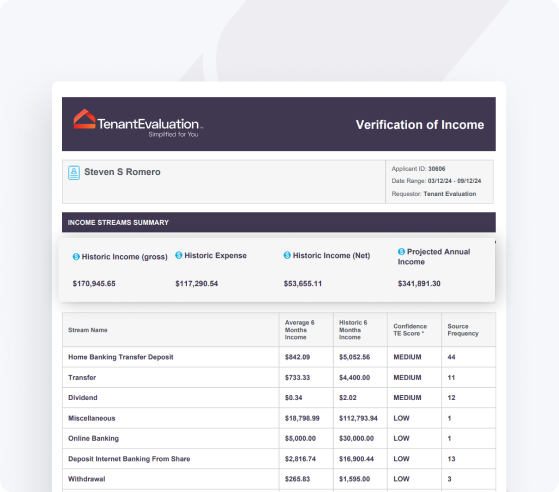
Task: Click Applicant ID value 30606
Action: (436, 169)
